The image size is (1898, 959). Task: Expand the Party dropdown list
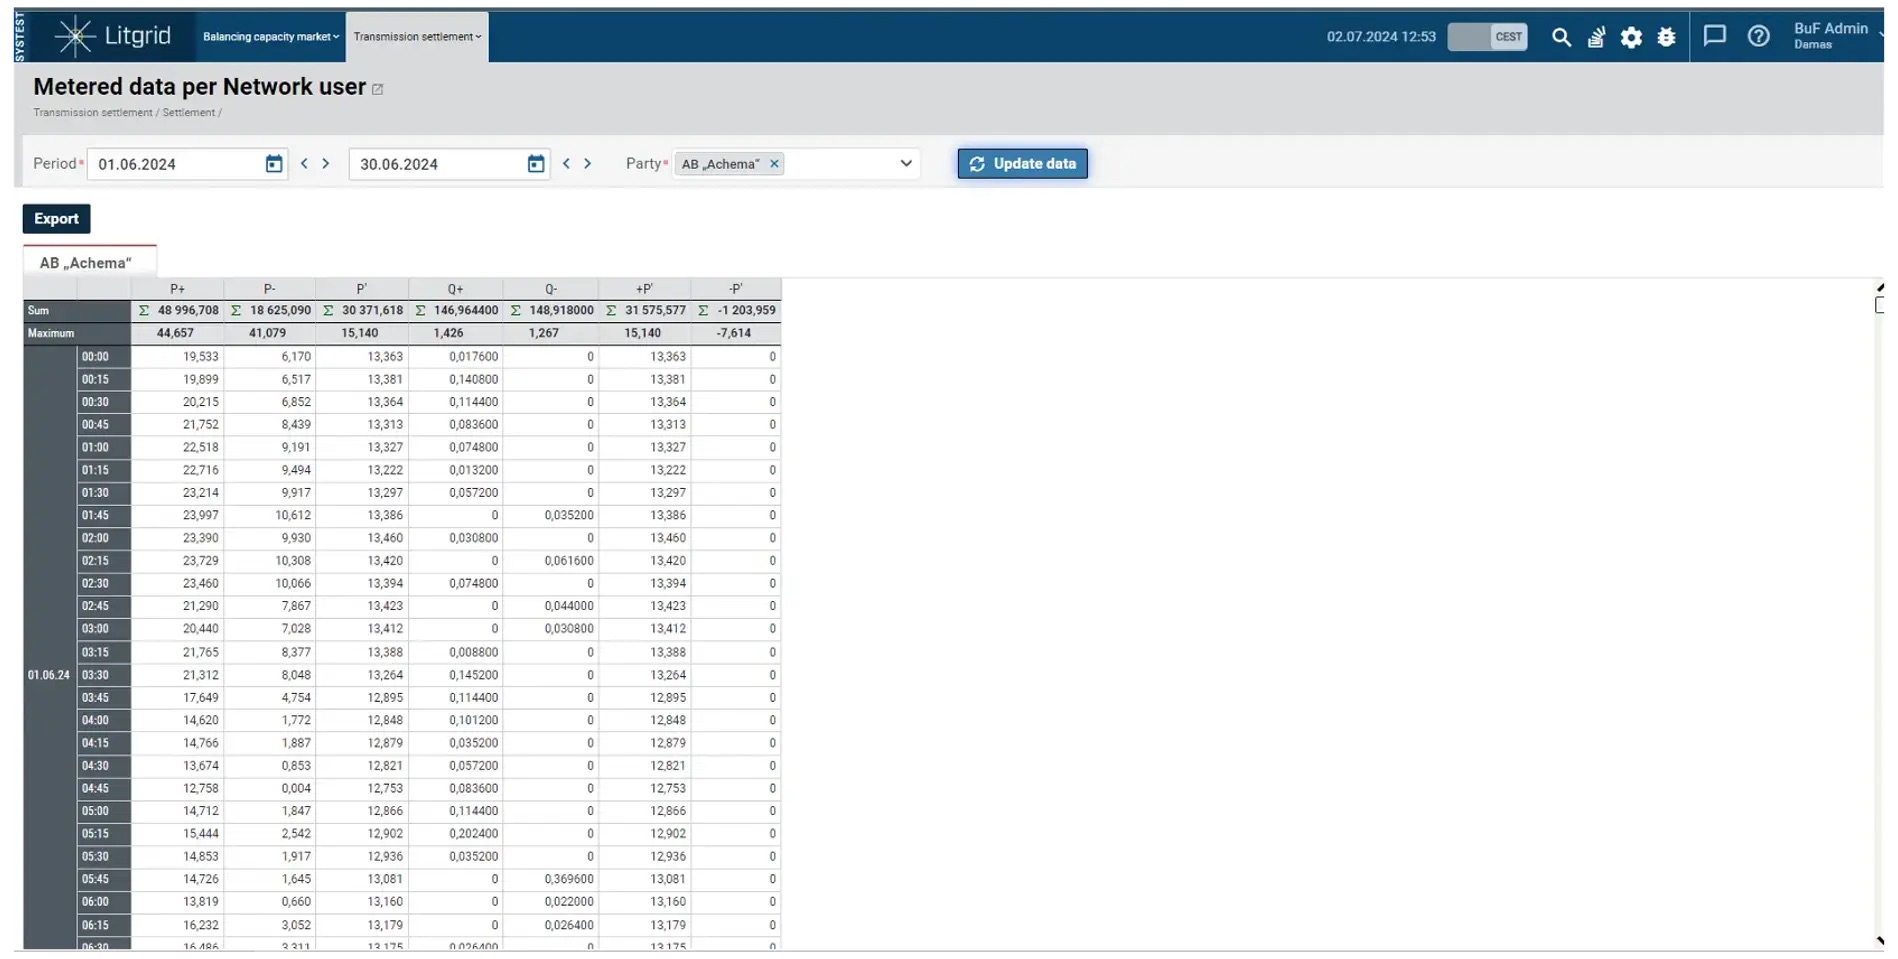pyautogui.click(x=905, y=164)
